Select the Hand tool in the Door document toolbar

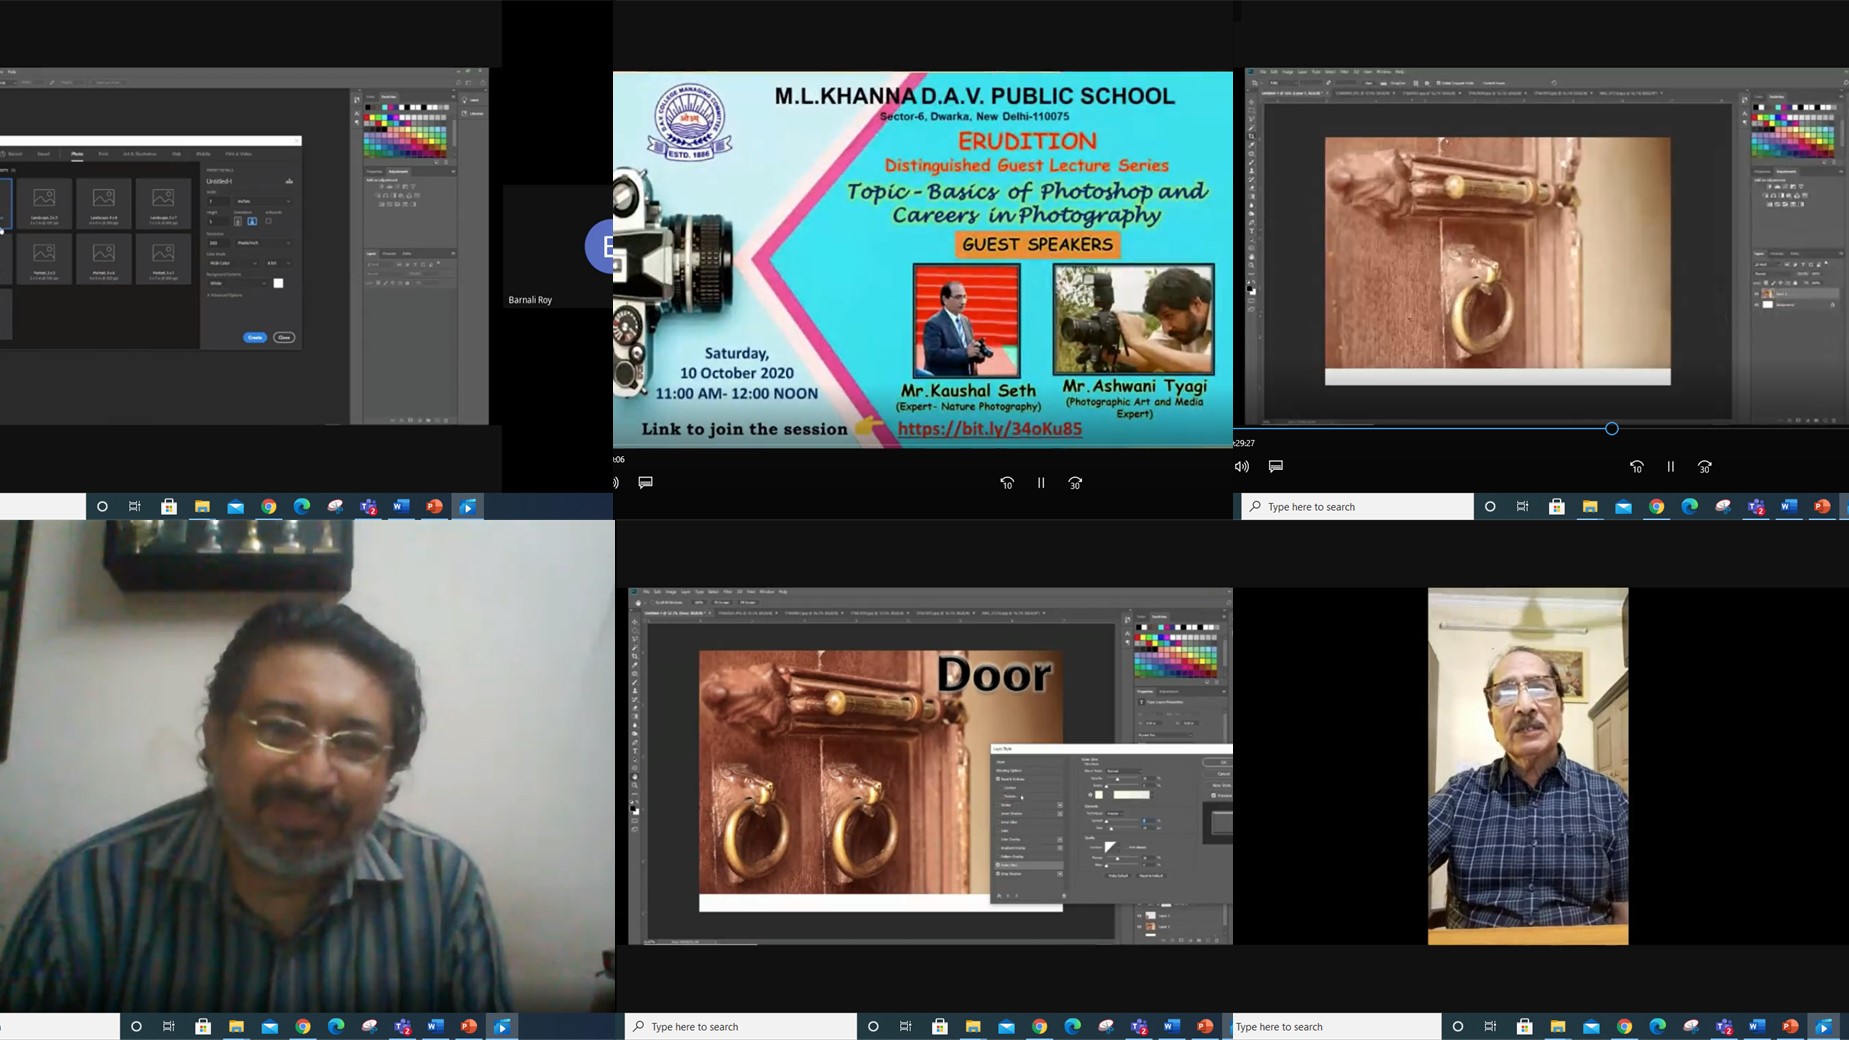635,776
